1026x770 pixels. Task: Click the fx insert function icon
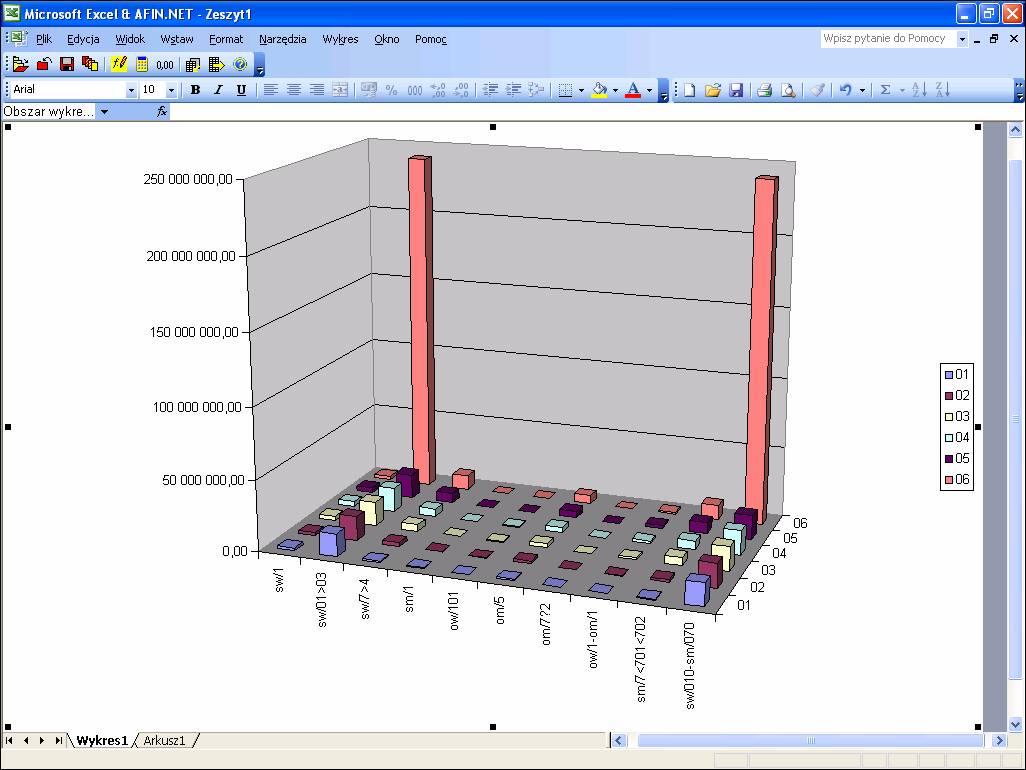[162, 111]
